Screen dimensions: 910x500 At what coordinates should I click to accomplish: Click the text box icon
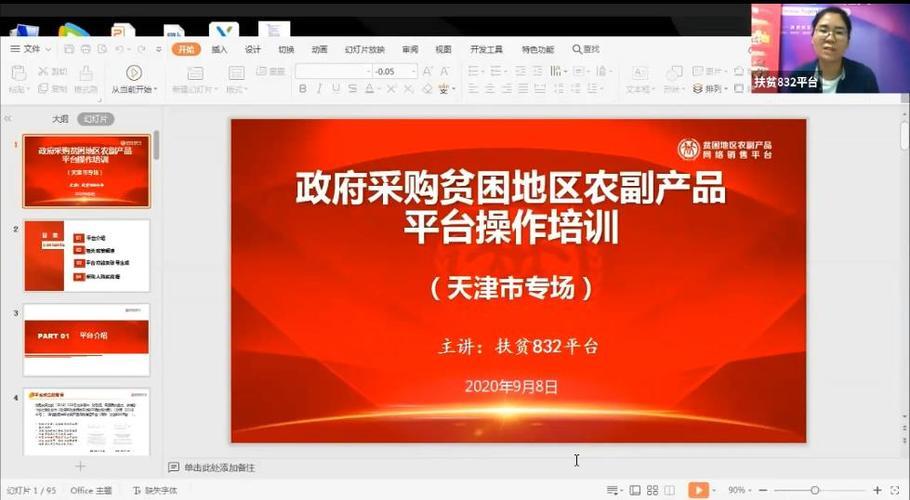(x=640, y=73)
